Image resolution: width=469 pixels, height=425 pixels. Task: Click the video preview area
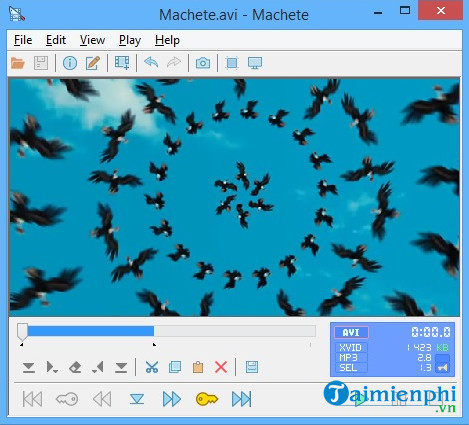[234, 197]
